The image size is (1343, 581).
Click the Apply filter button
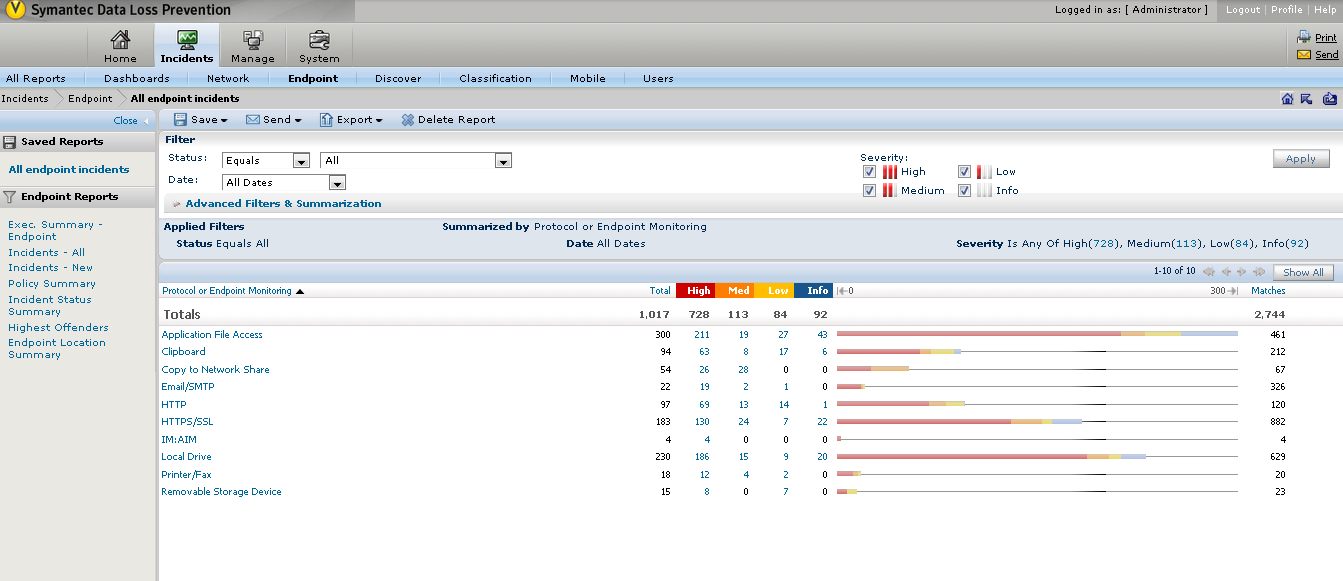[x=1301, y=159]
